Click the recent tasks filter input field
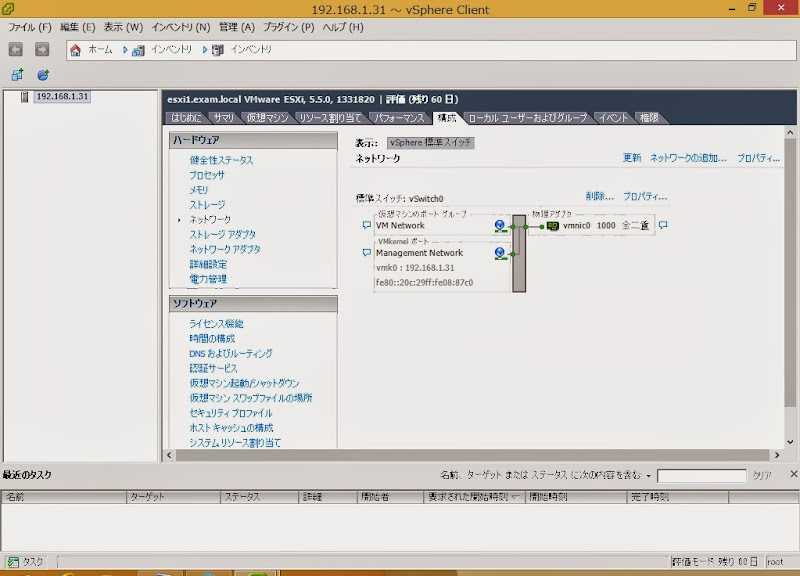 pos(702,476)
